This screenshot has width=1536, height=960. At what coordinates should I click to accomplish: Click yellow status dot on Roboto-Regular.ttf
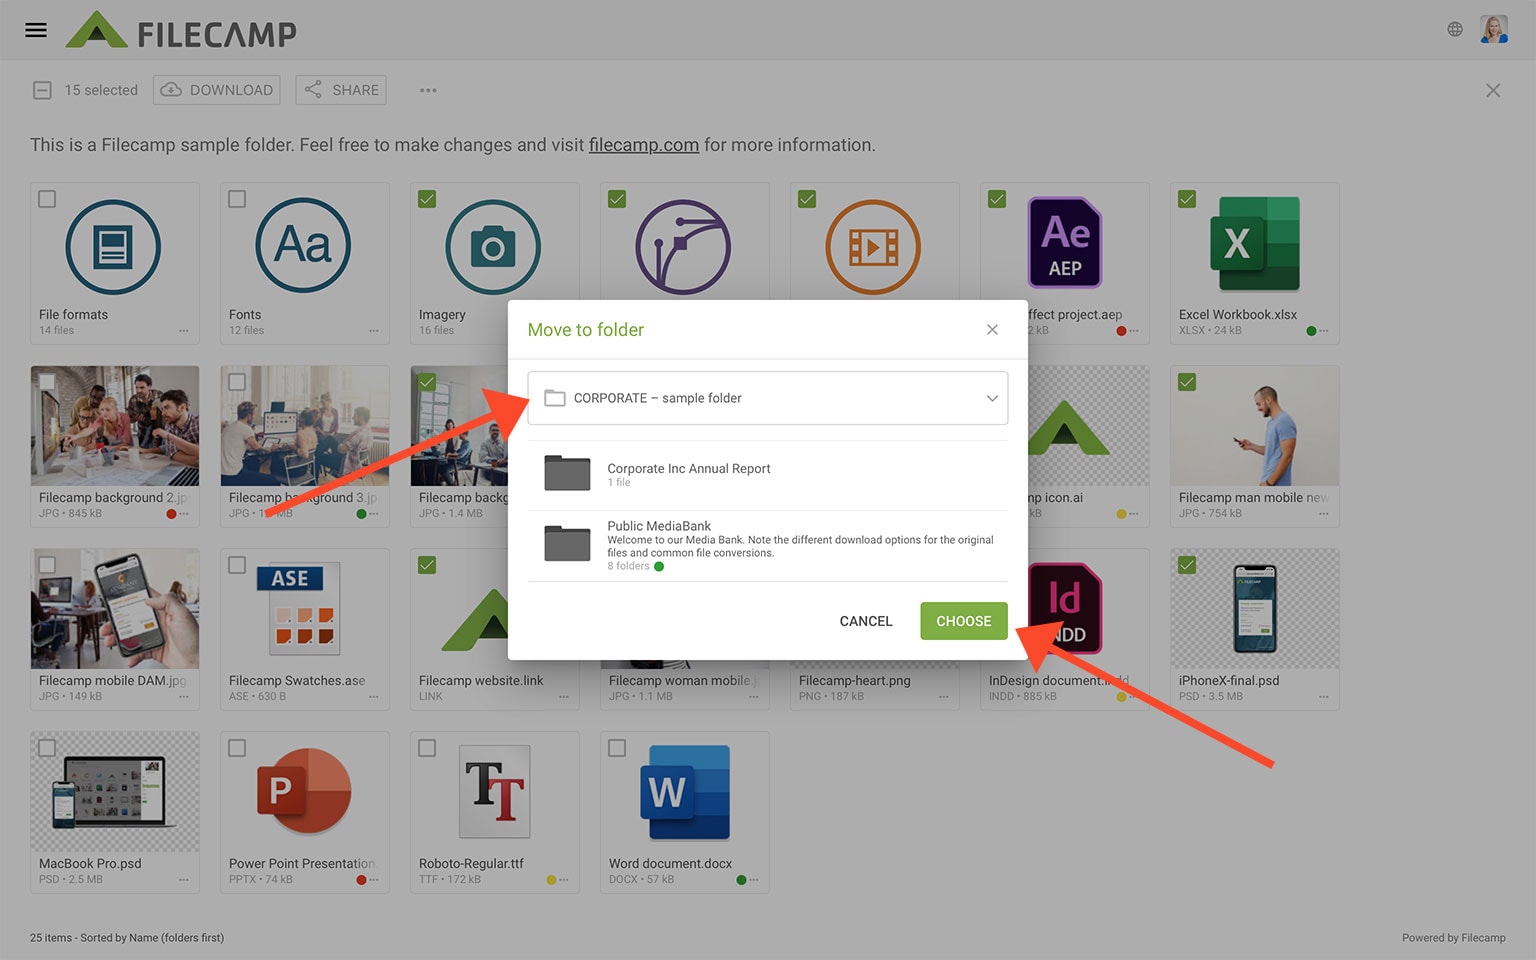pyautogui.click(x=551, y=880)
